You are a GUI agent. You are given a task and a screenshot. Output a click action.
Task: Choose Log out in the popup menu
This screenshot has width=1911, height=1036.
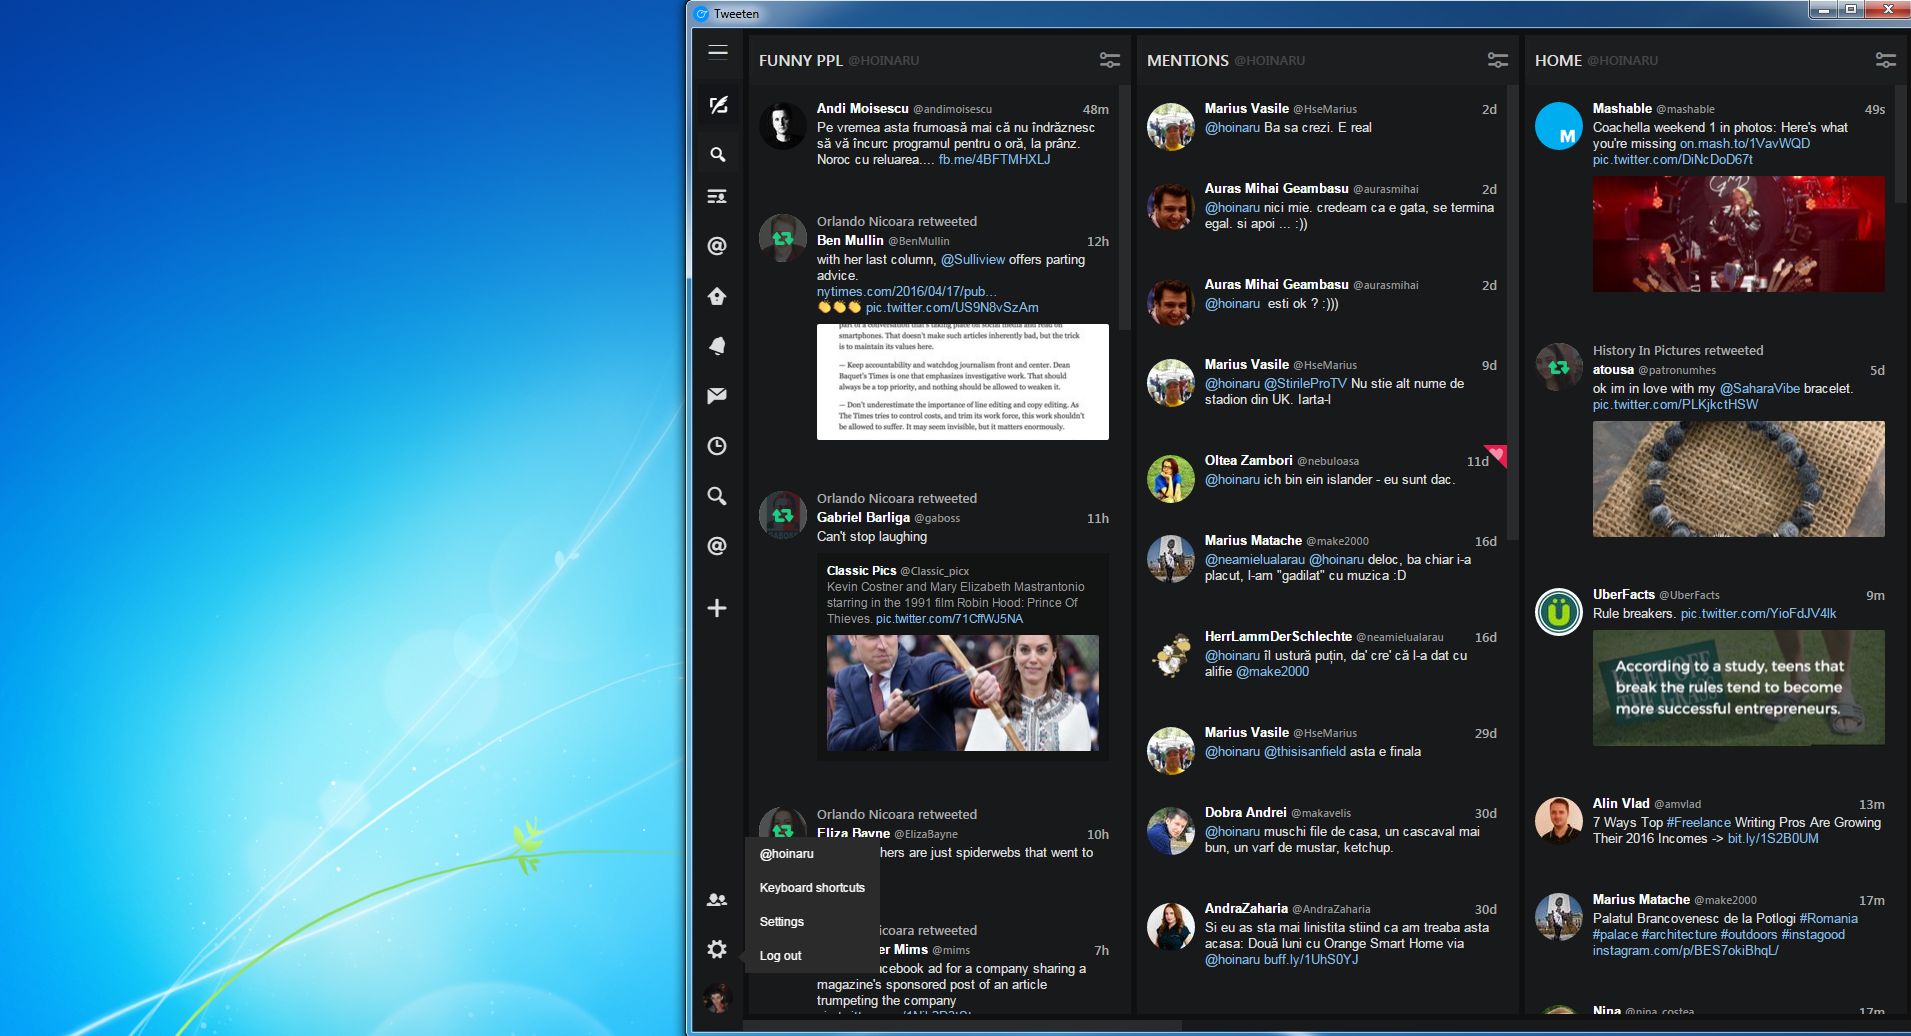pyautogui.click(x=780, y=956)
